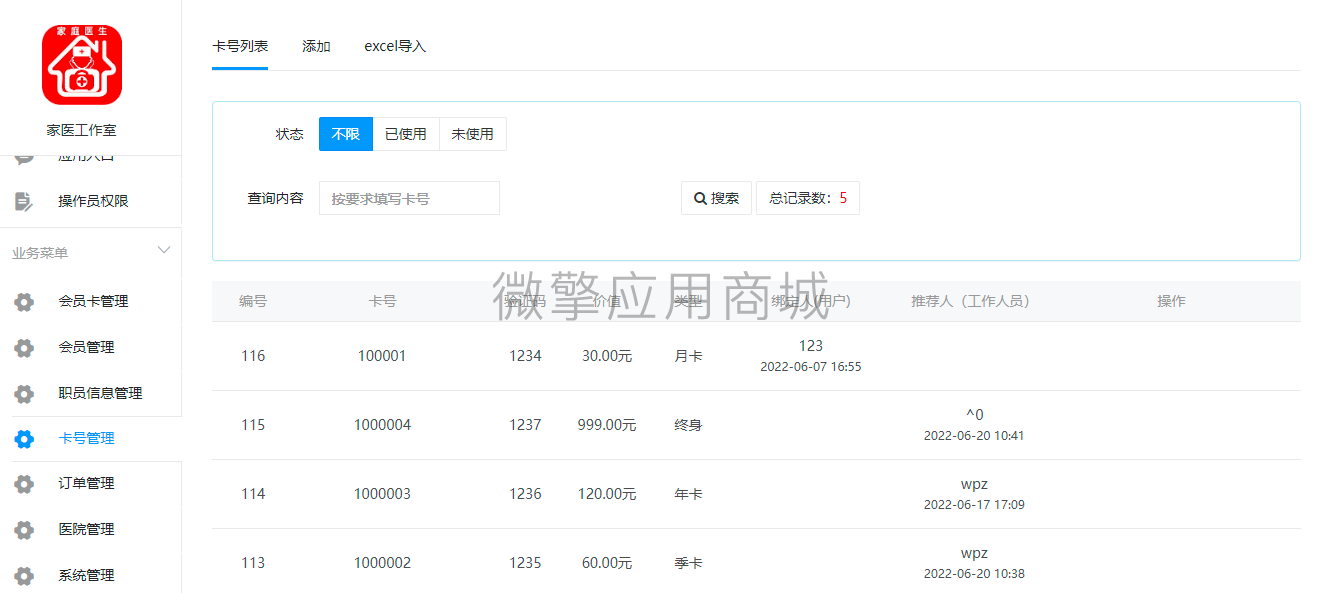Click the gear icon beside 会员卡管理
This screenshot has width=1320, height=593.
pos(24,302)
